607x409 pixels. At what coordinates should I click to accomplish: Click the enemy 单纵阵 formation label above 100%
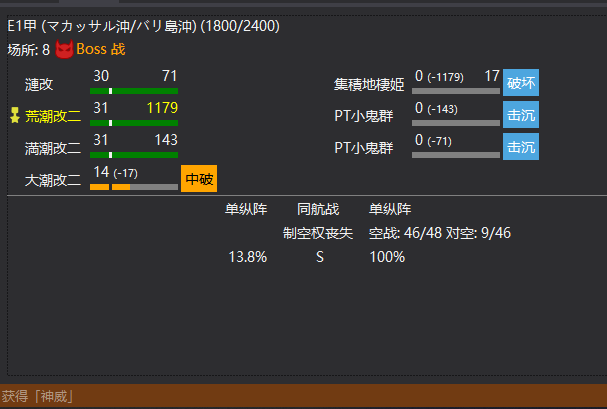pyautogui.click(x=390, y=209)
